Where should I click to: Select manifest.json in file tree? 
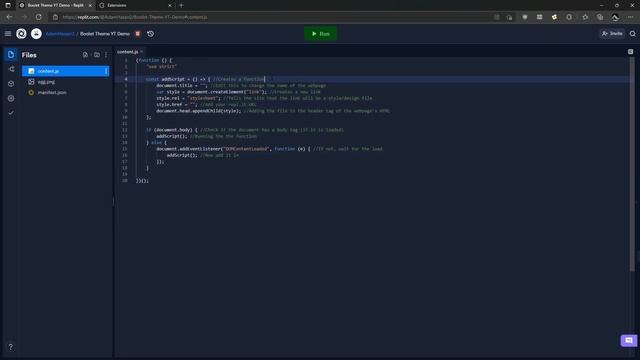(x=66, y=93)
